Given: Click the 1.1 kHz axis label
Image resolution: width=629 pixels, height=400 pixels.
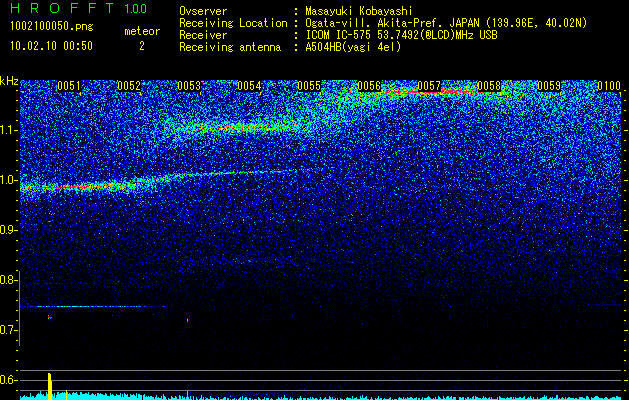Looking at the screenshot, I should click(8, 130).
